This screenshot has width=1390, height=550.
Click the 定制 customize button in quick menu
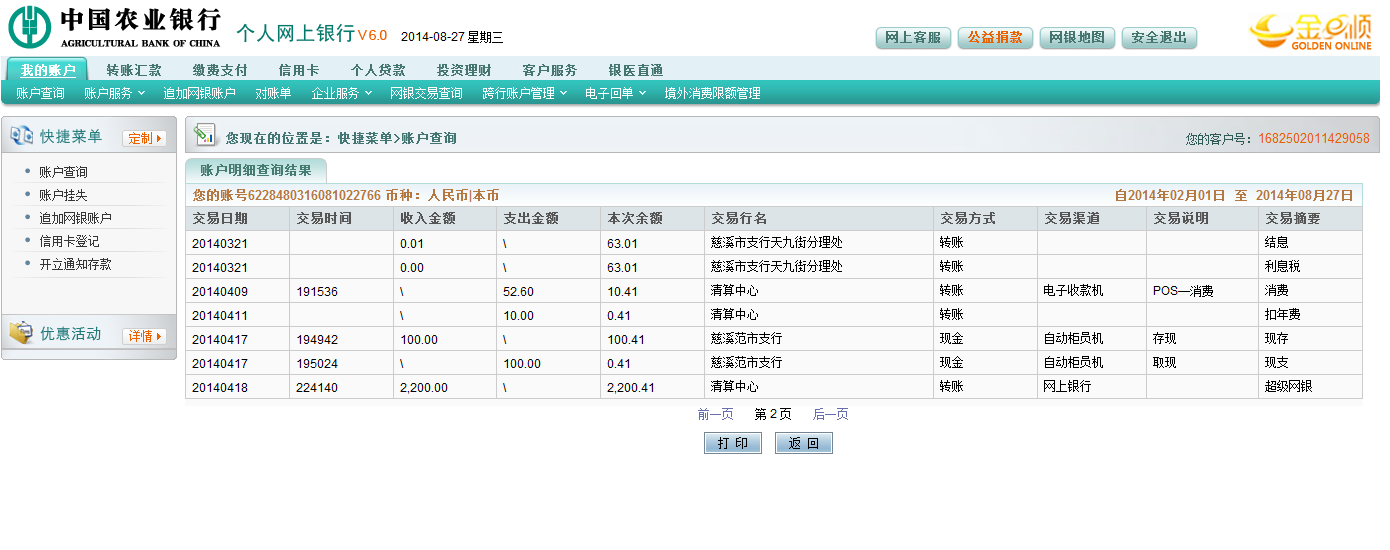point(144,138)
